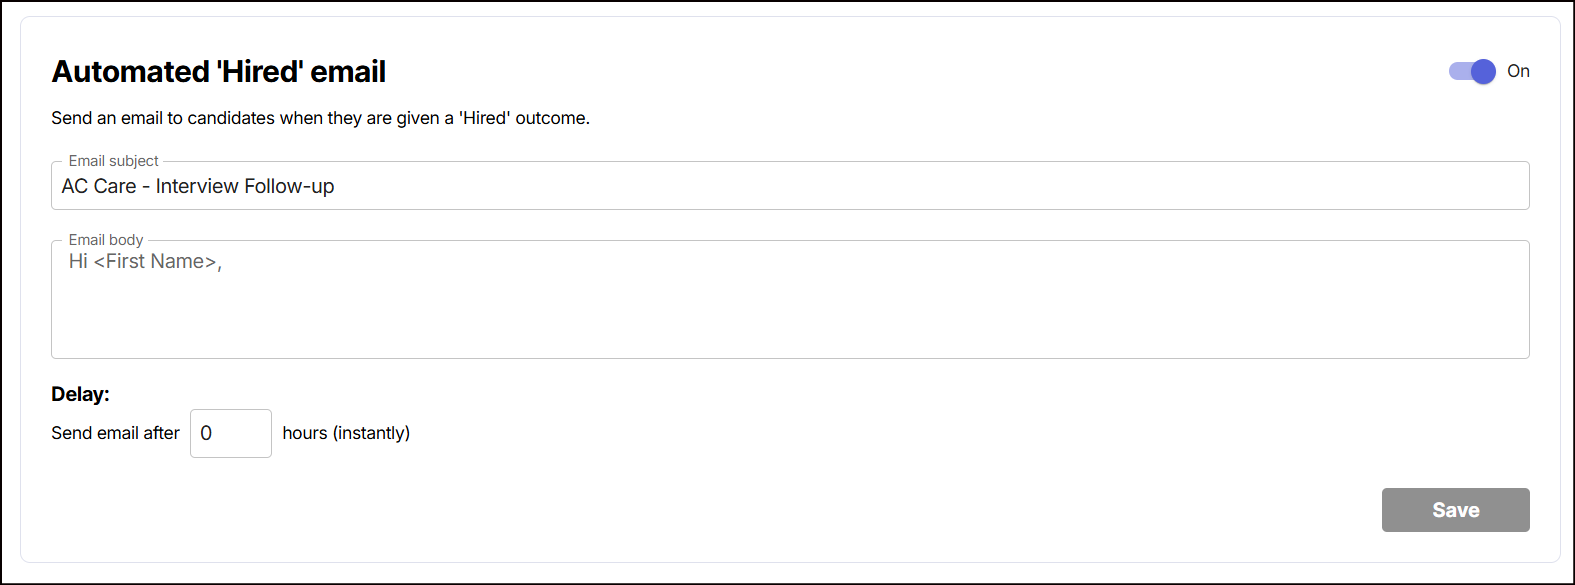Click the 'Delay:' section heading
The image size is (1575, 585).
point(80,394)
